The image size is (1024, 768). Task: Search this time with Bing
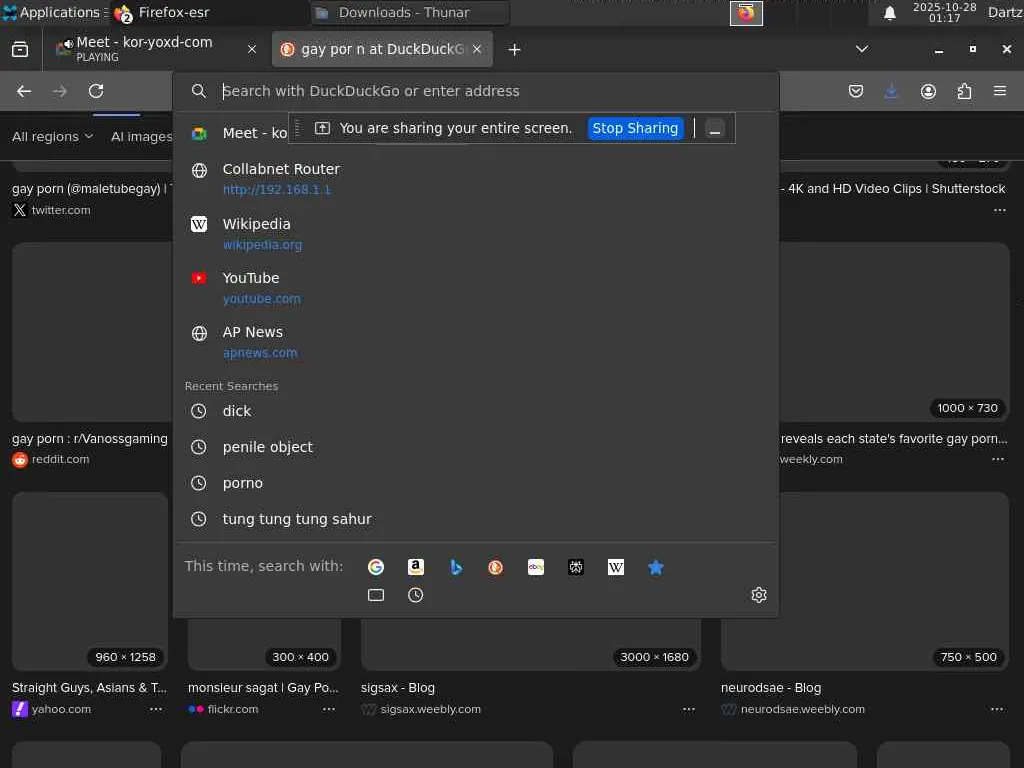coord(456,567)
